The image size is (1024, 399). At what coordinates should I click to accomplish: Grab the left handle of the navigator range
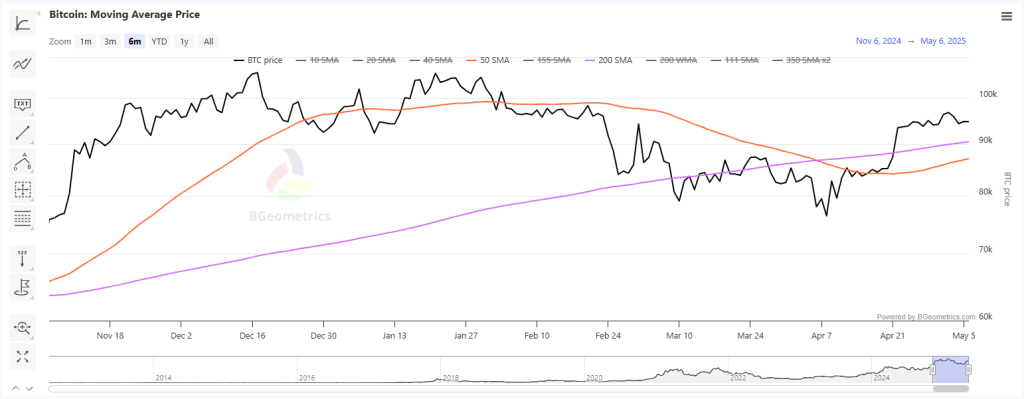933,370
